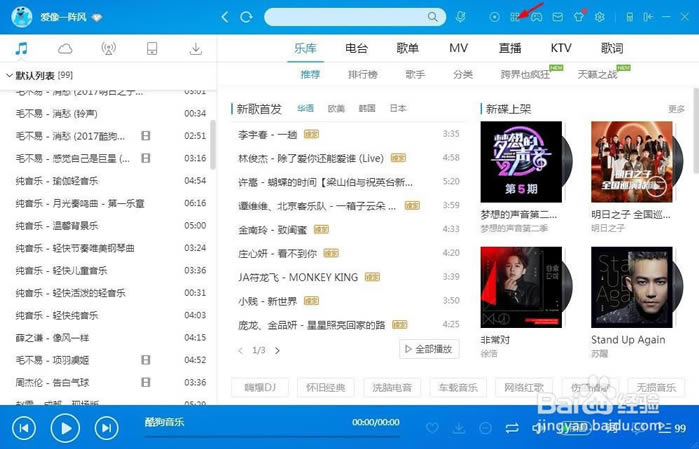Go to previous page of 新歌首发

coord(241,350)
